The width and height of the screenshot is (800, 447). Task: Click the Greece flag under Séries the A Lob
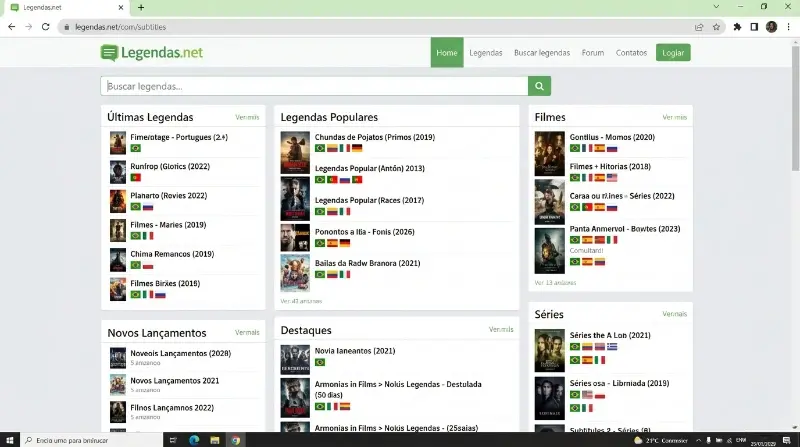pos(612,346)
